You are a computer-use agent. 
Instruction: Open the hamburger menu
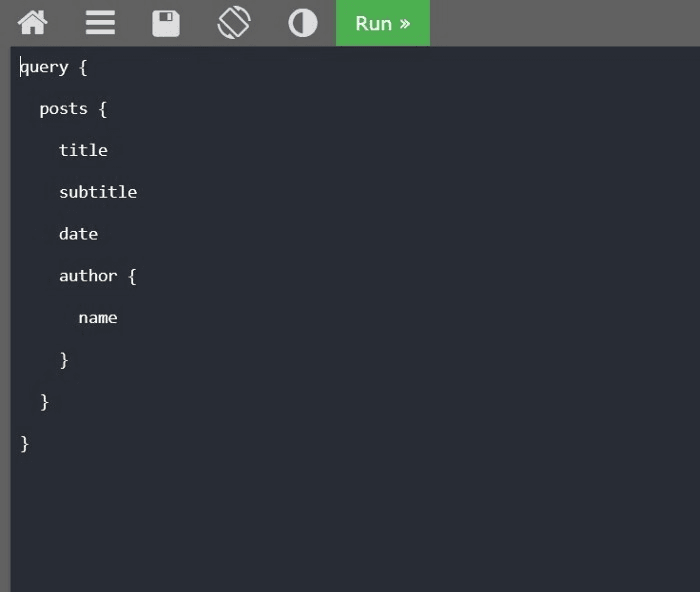click(100, 23)
